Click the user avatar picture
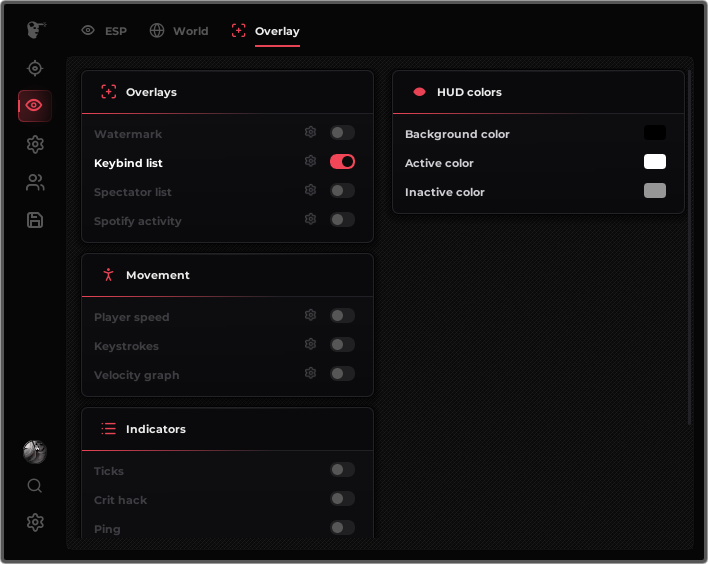This screenshot has width=708, height=564. click(x=35, y=452)
